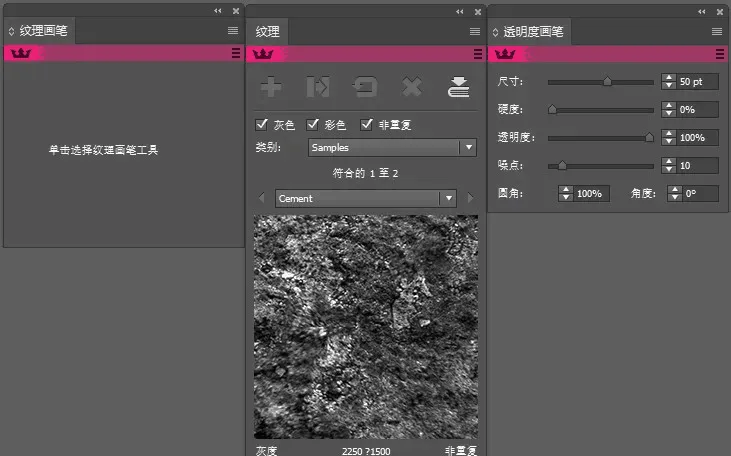Click the texture import icon beside plus
This screenshot has width=731, height=456.
[x=318, y=87]
